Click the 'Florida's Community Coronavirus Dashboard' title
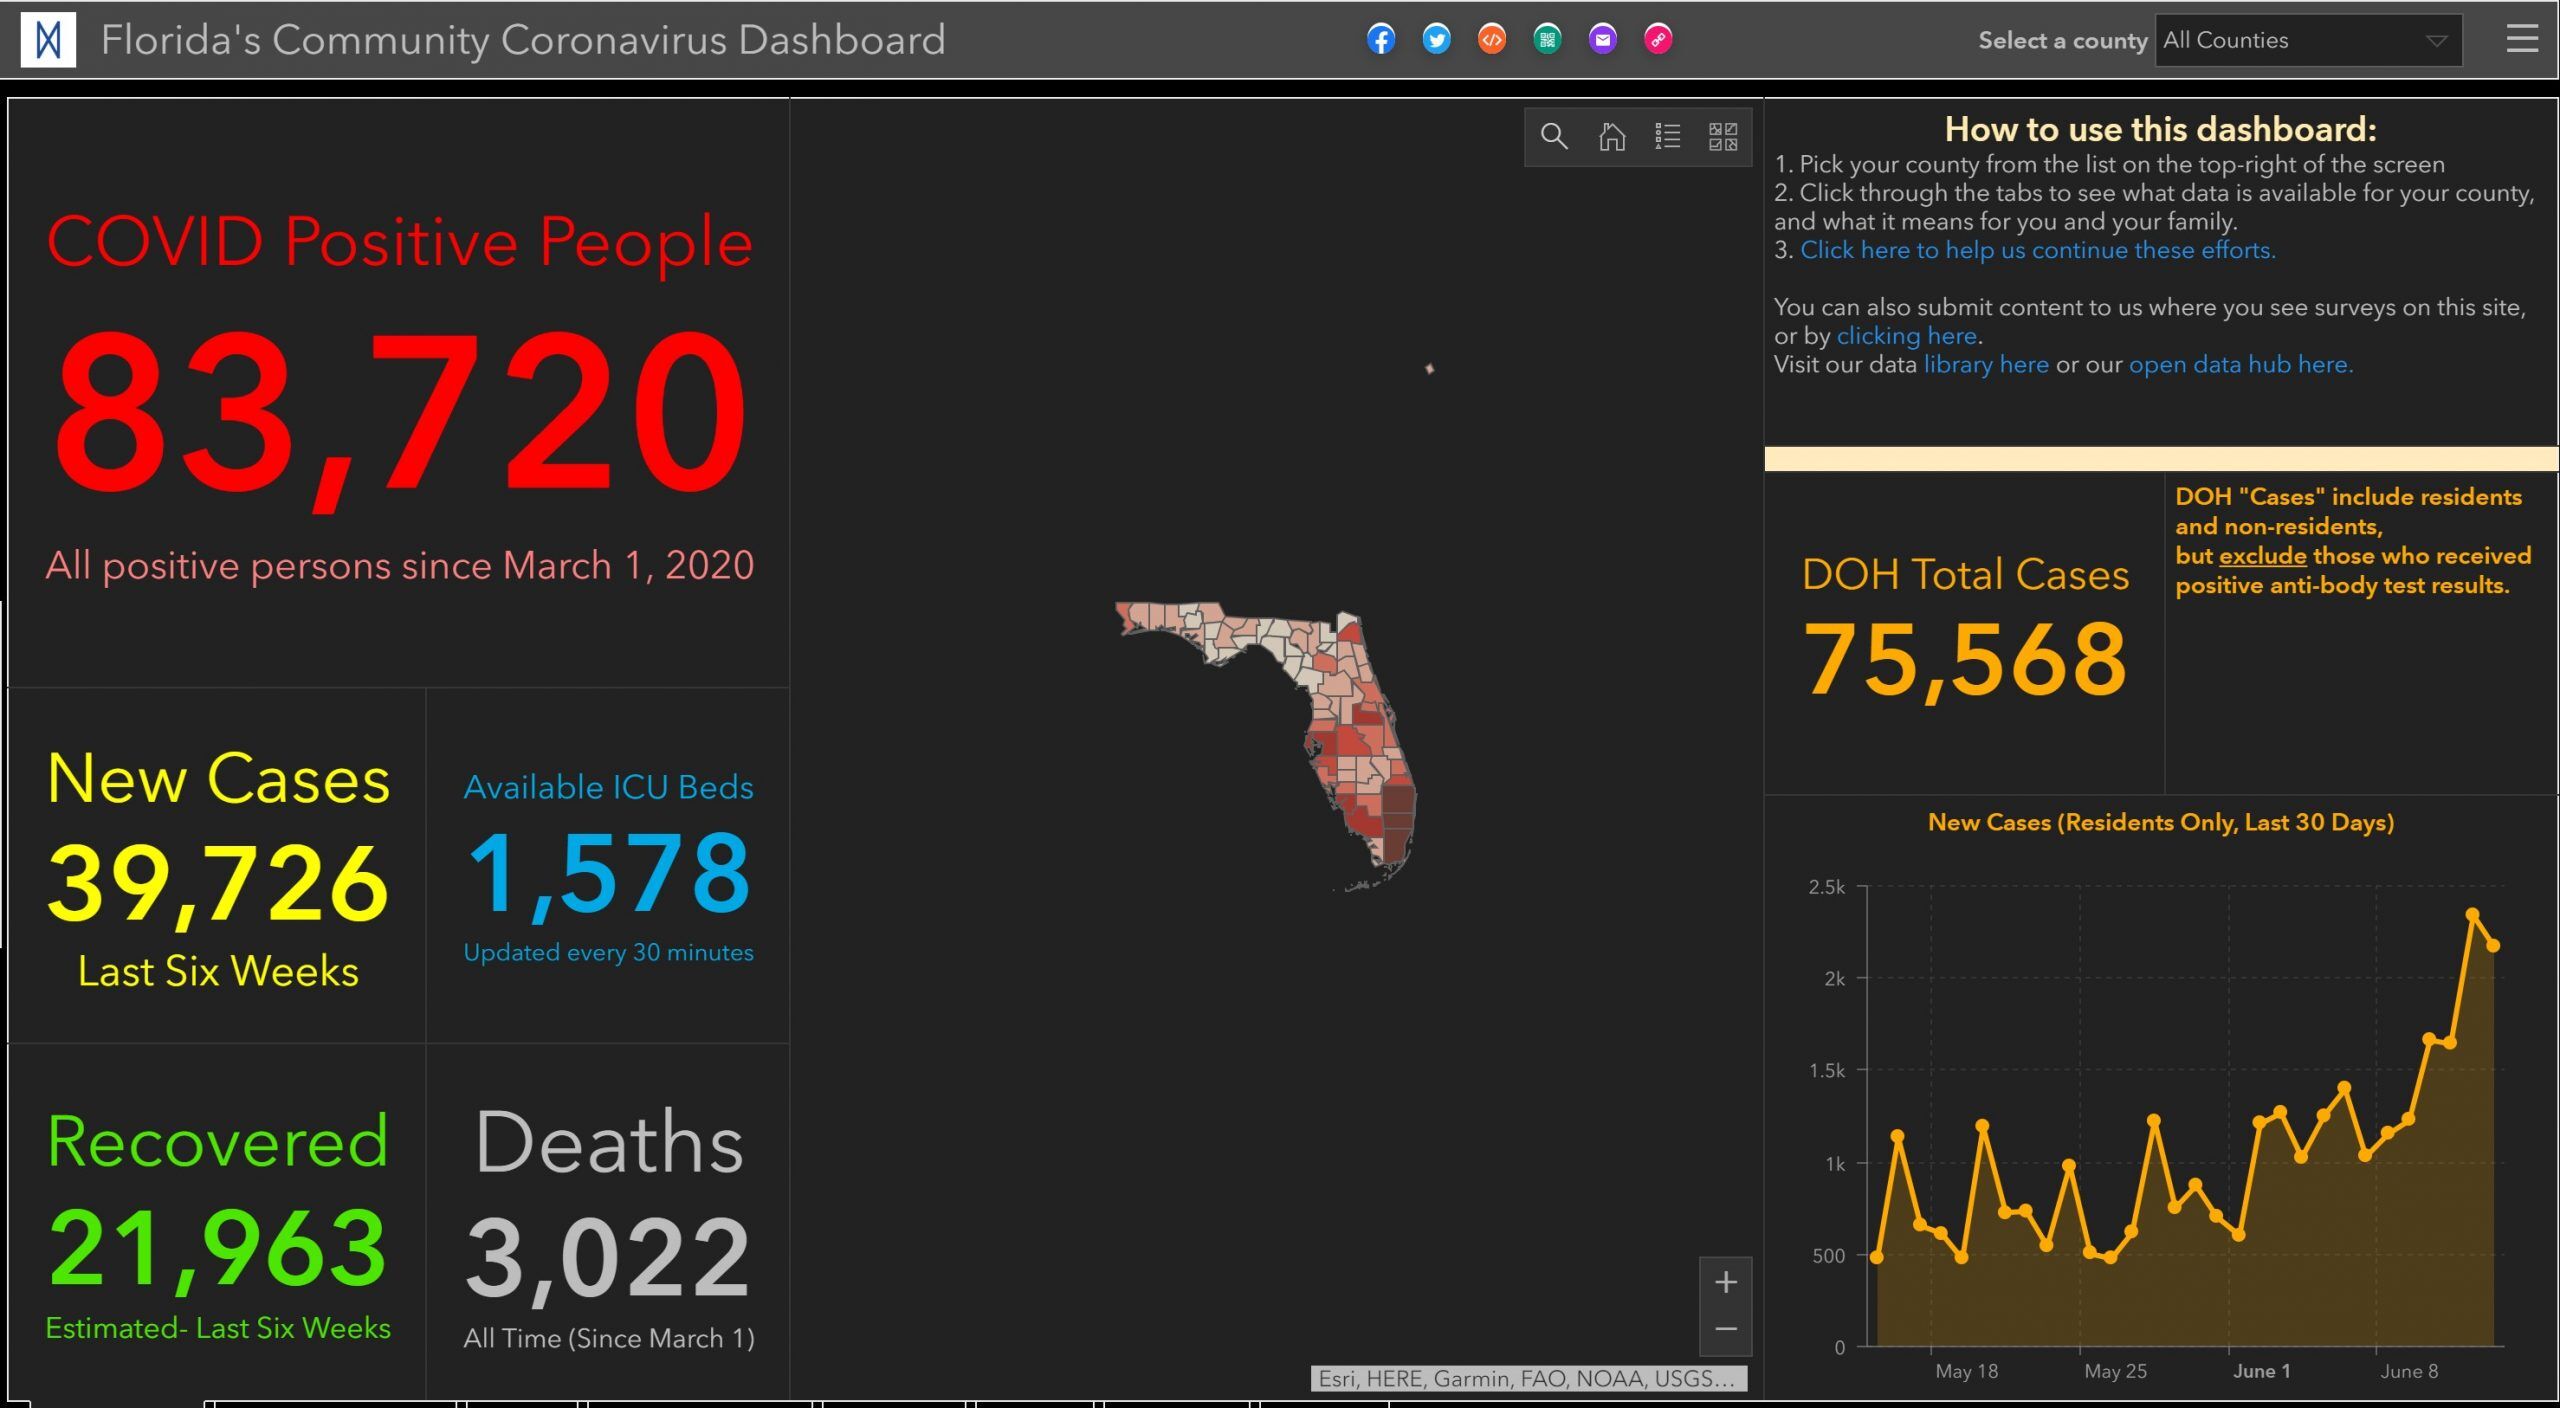 pyautogui.click(x=523, y=40)
